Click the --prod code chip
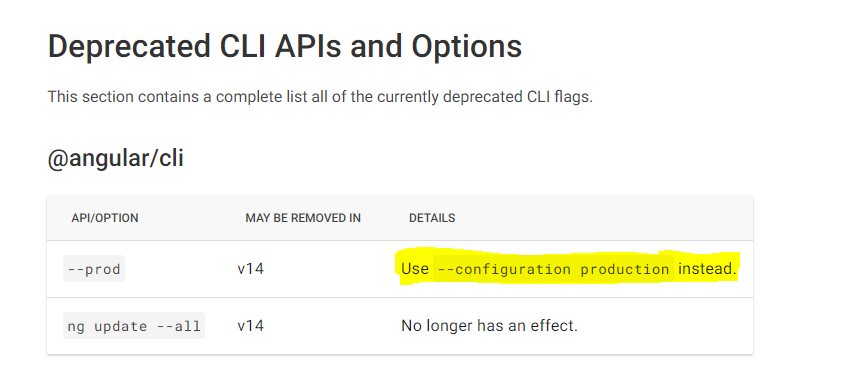850x387 pixels. pyautogui.click(x=94, y=269)
